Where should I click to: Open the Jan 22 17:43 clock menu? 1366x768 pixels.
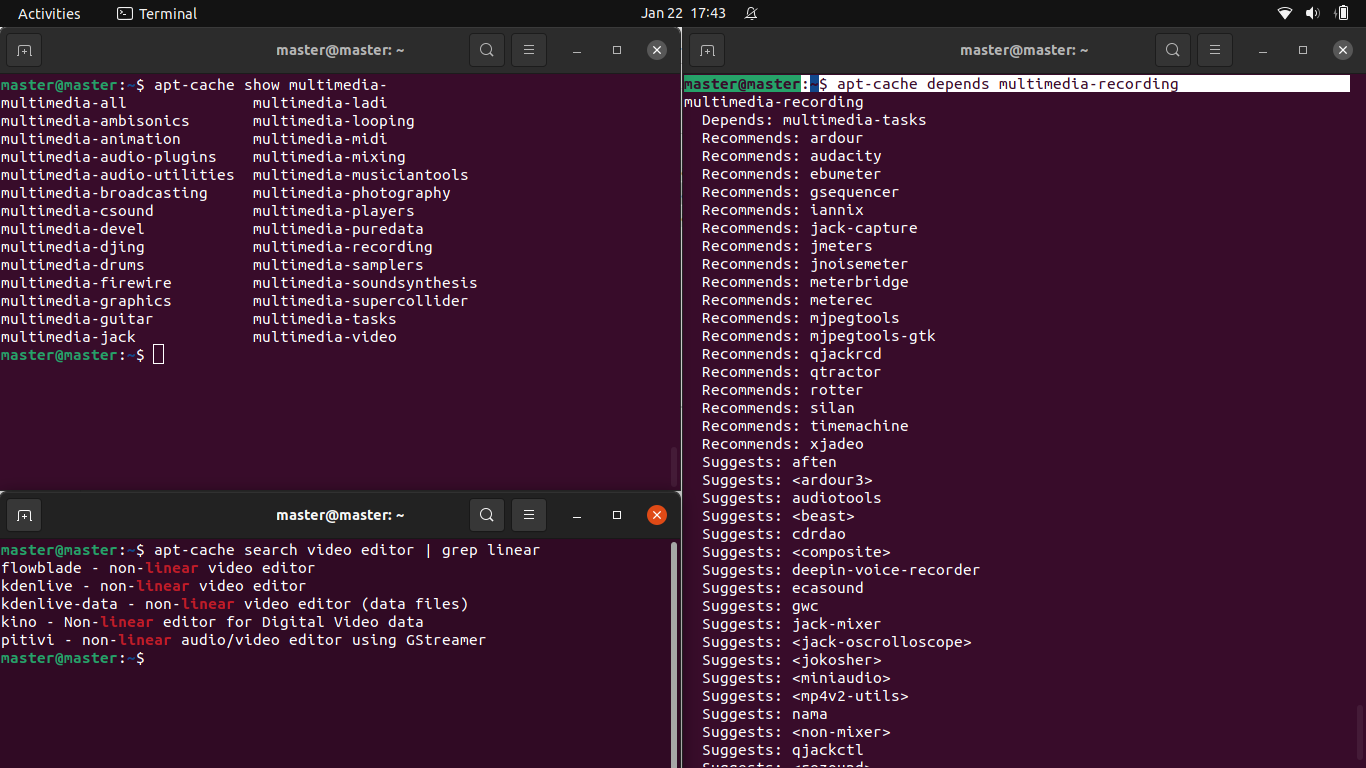683,13
